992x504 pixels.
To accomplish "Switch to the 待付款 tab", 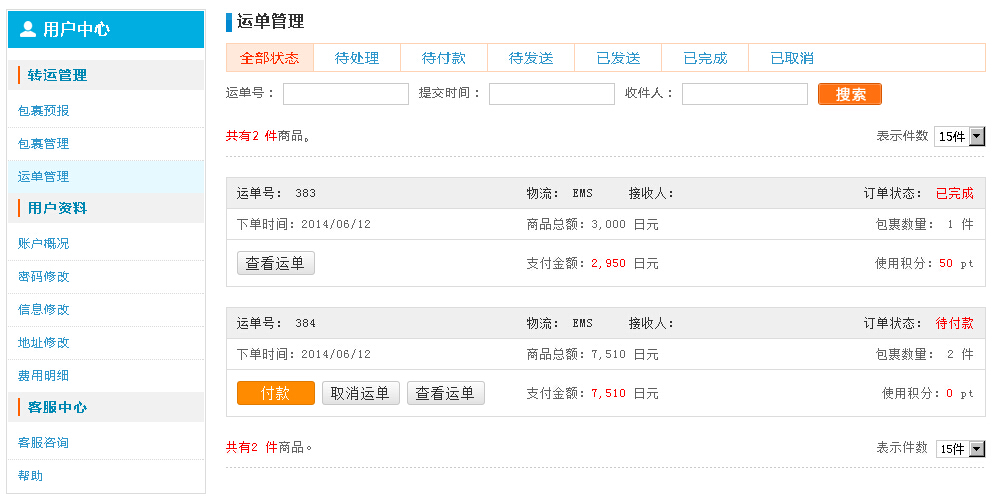I will (x=444, y=58).
